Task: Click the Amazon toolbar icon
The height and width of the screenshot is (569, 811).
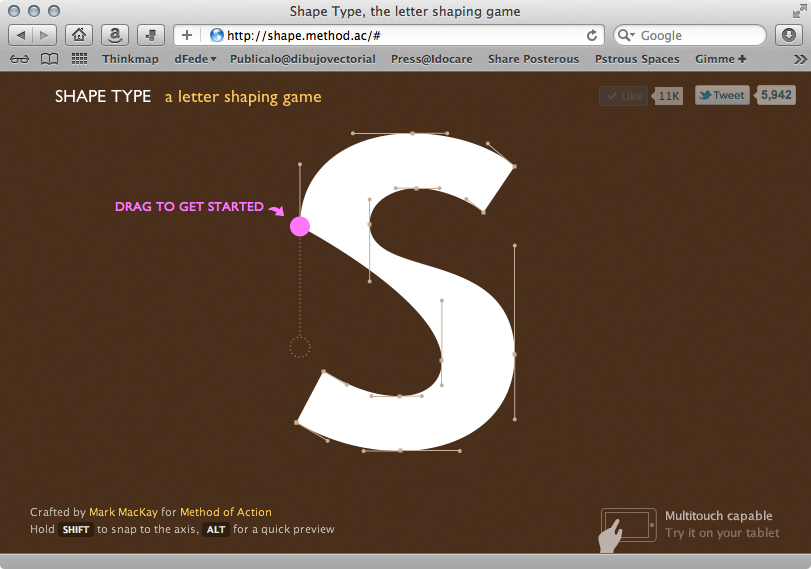Action: (x=115, y=35)
